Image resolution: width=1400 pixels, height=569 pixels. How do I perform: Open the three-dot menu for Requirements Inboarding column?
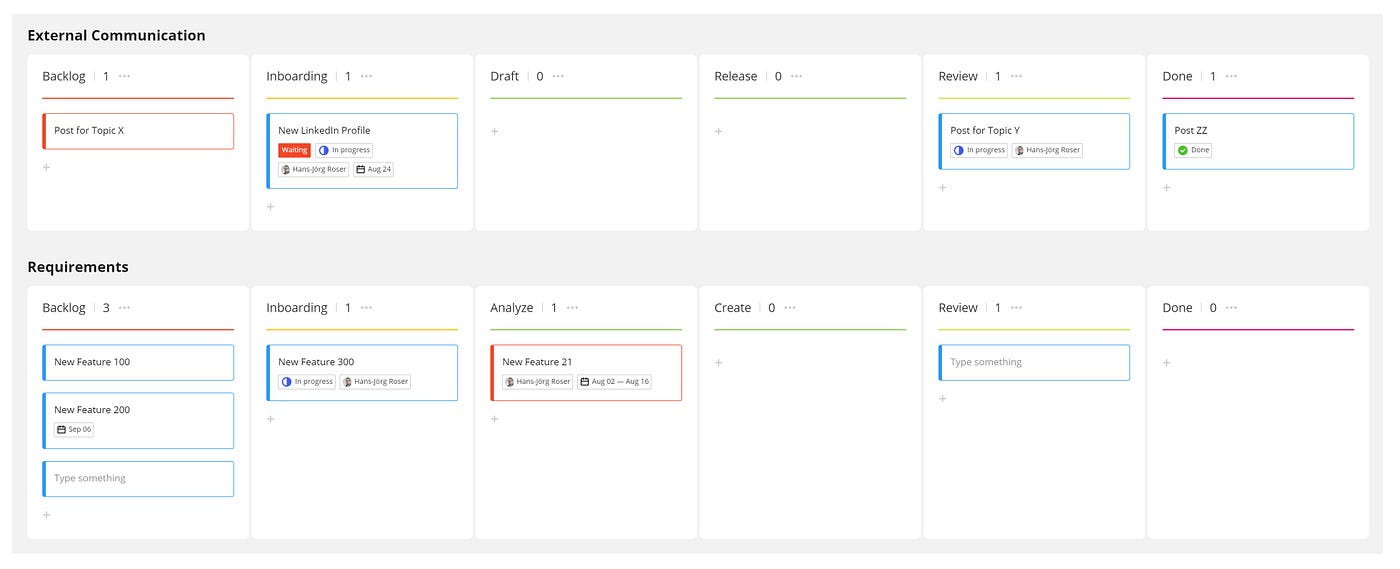[366, 308]
